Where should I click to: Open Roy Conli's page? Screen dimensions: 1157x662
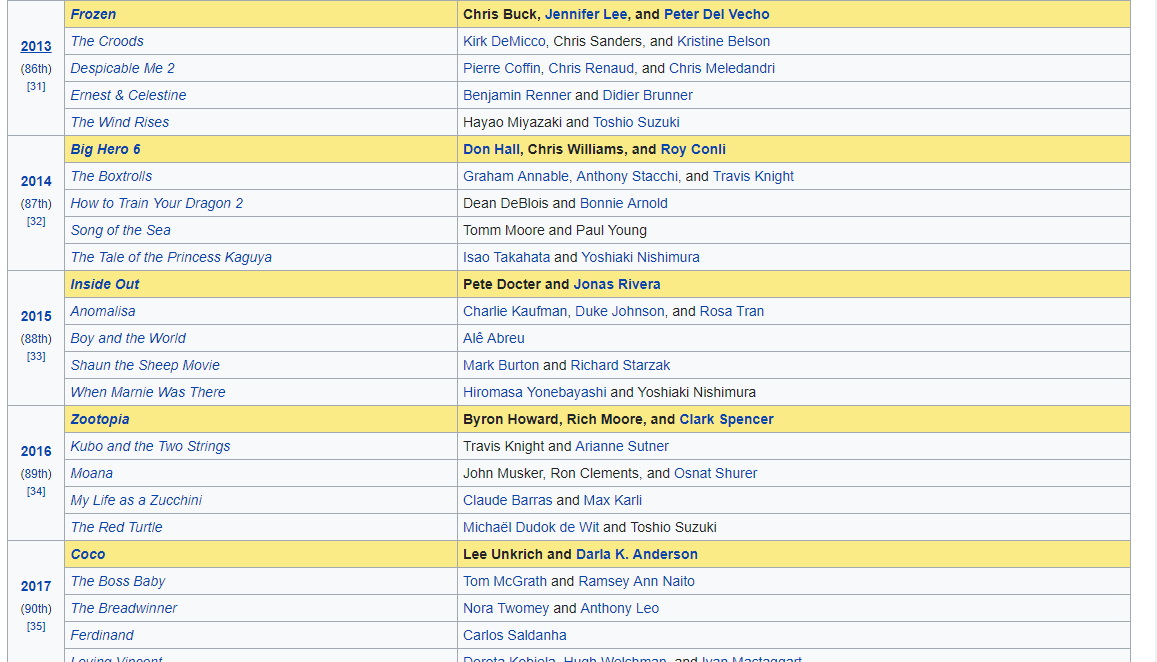[x=693, y=149]
